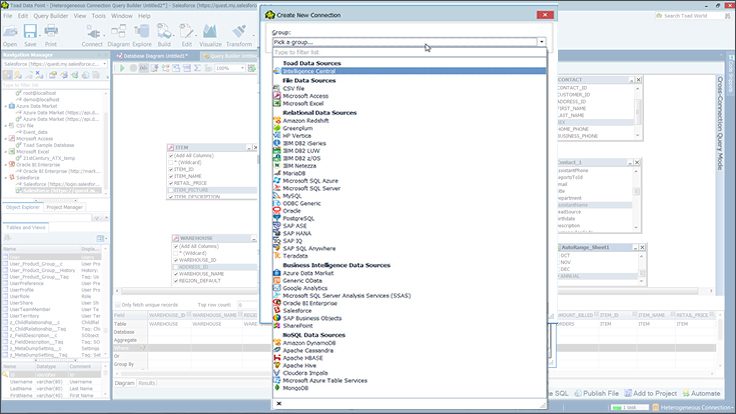Choose Google Analytics from the list
736x414 pixels.
tap(306, 287)
